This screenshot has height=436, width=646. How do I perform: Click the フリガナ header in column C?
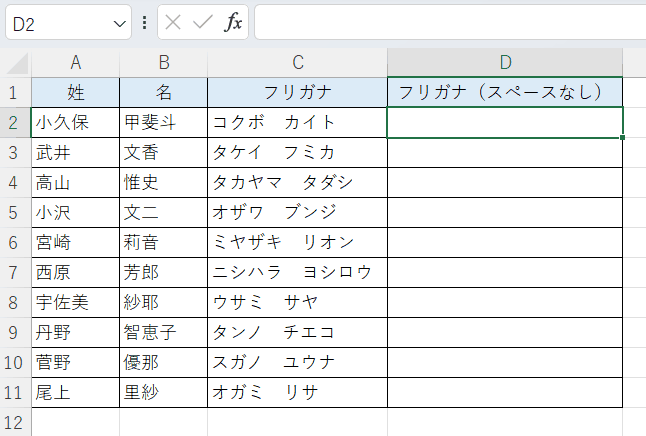pos(297,92)
